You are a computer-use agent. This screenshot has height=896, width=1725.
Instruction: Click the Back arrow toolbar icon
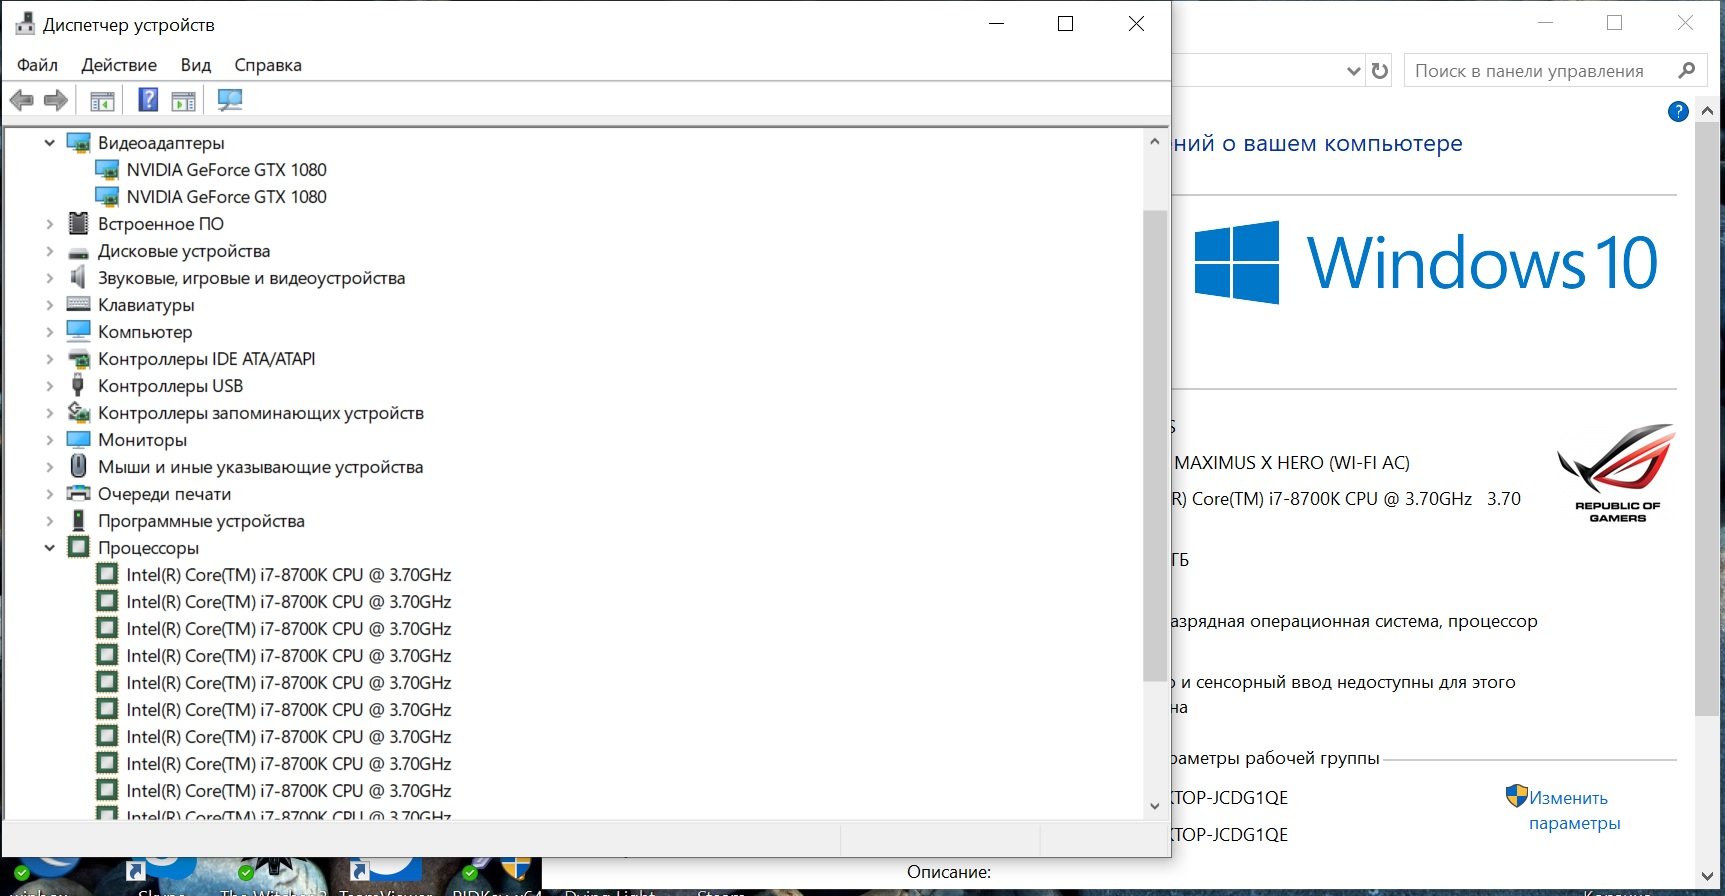point(22,100)
